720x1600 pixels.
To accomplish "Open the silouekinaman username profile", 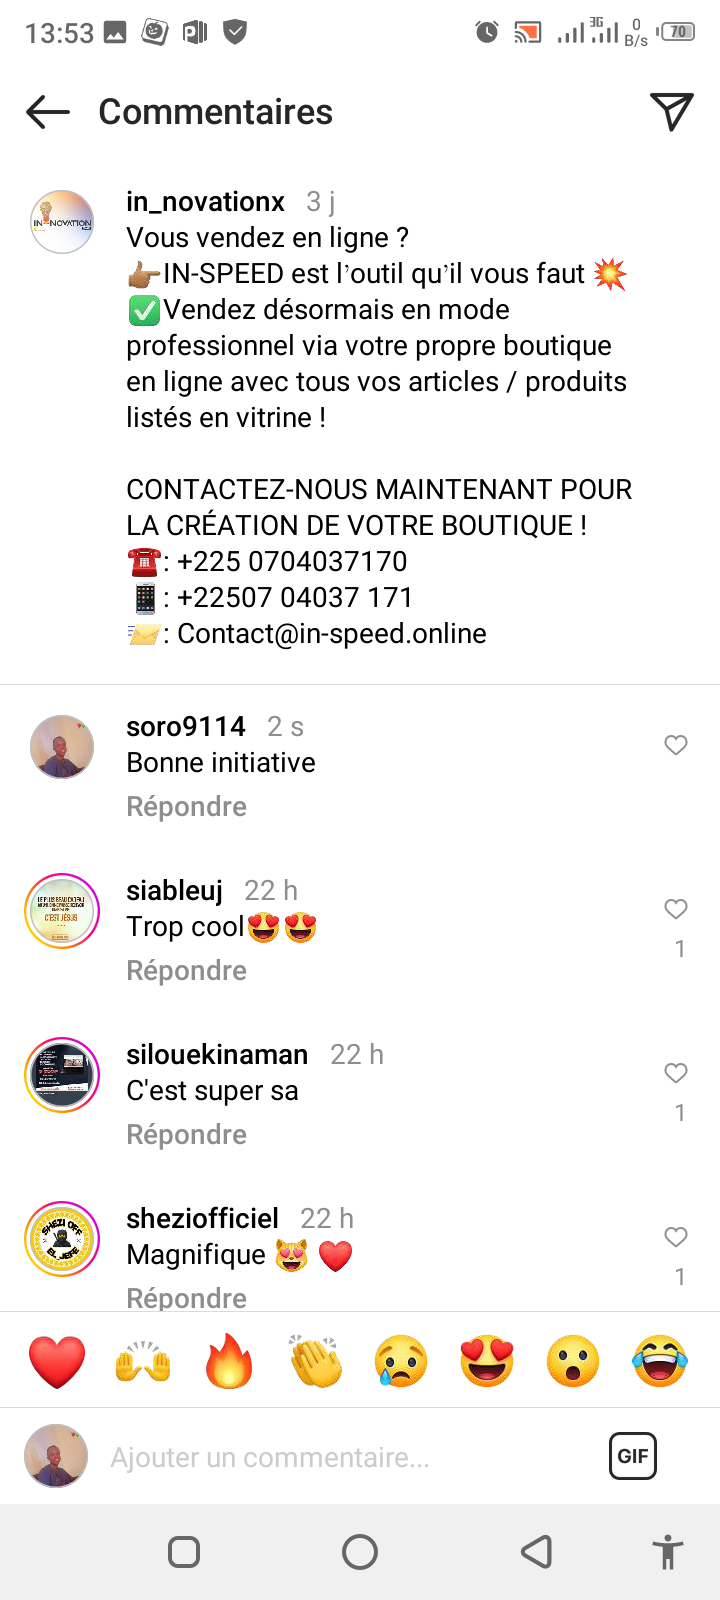I will pos(217,1054).
